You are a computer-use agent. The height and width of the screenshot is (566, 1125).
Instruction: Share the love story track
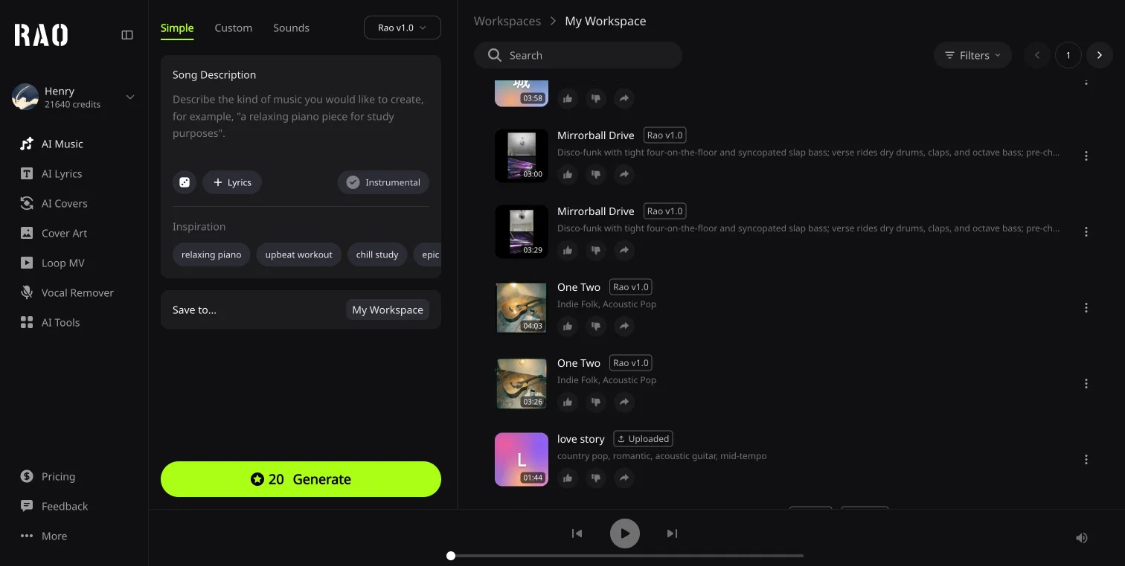pos(624,478)
